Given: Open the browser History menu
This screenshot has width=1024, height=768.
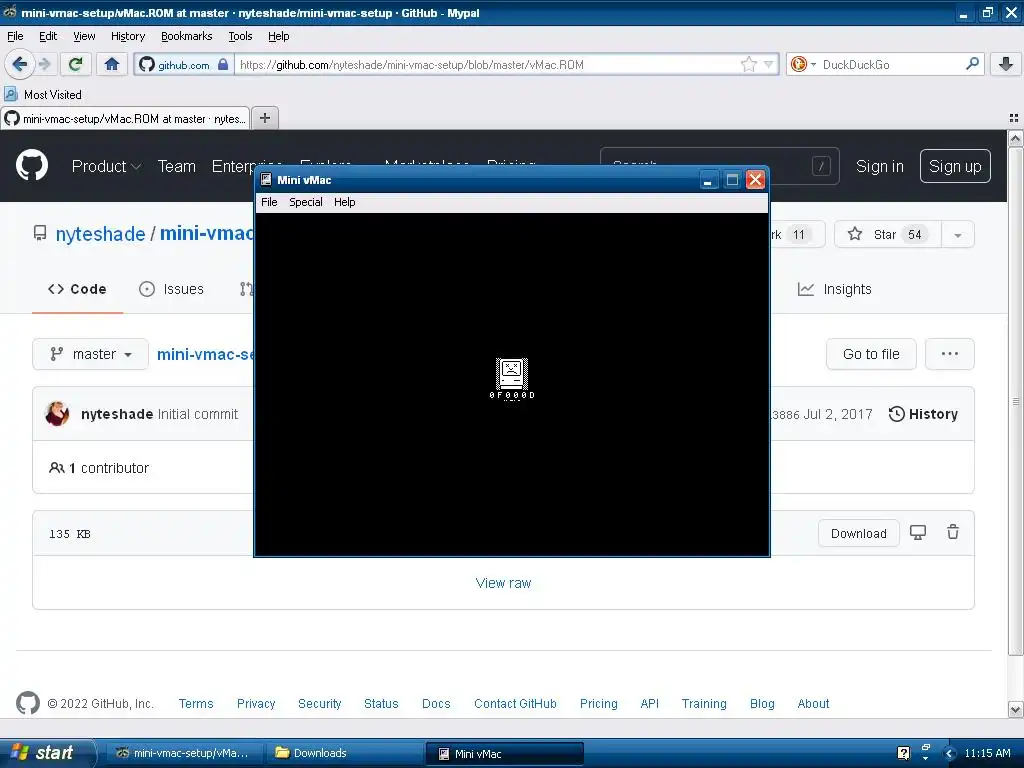Looking at the screenshot, I should click(x=128, y=36).
